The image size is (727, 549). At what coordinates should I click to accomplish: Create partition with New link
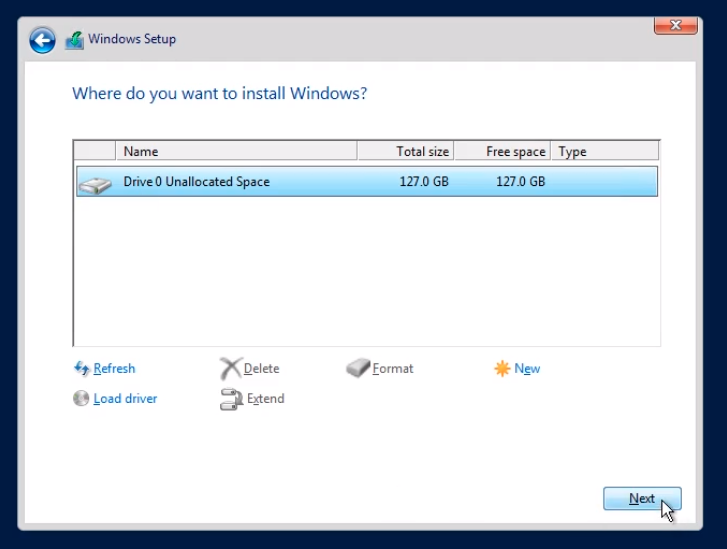[x=527, y=369]
